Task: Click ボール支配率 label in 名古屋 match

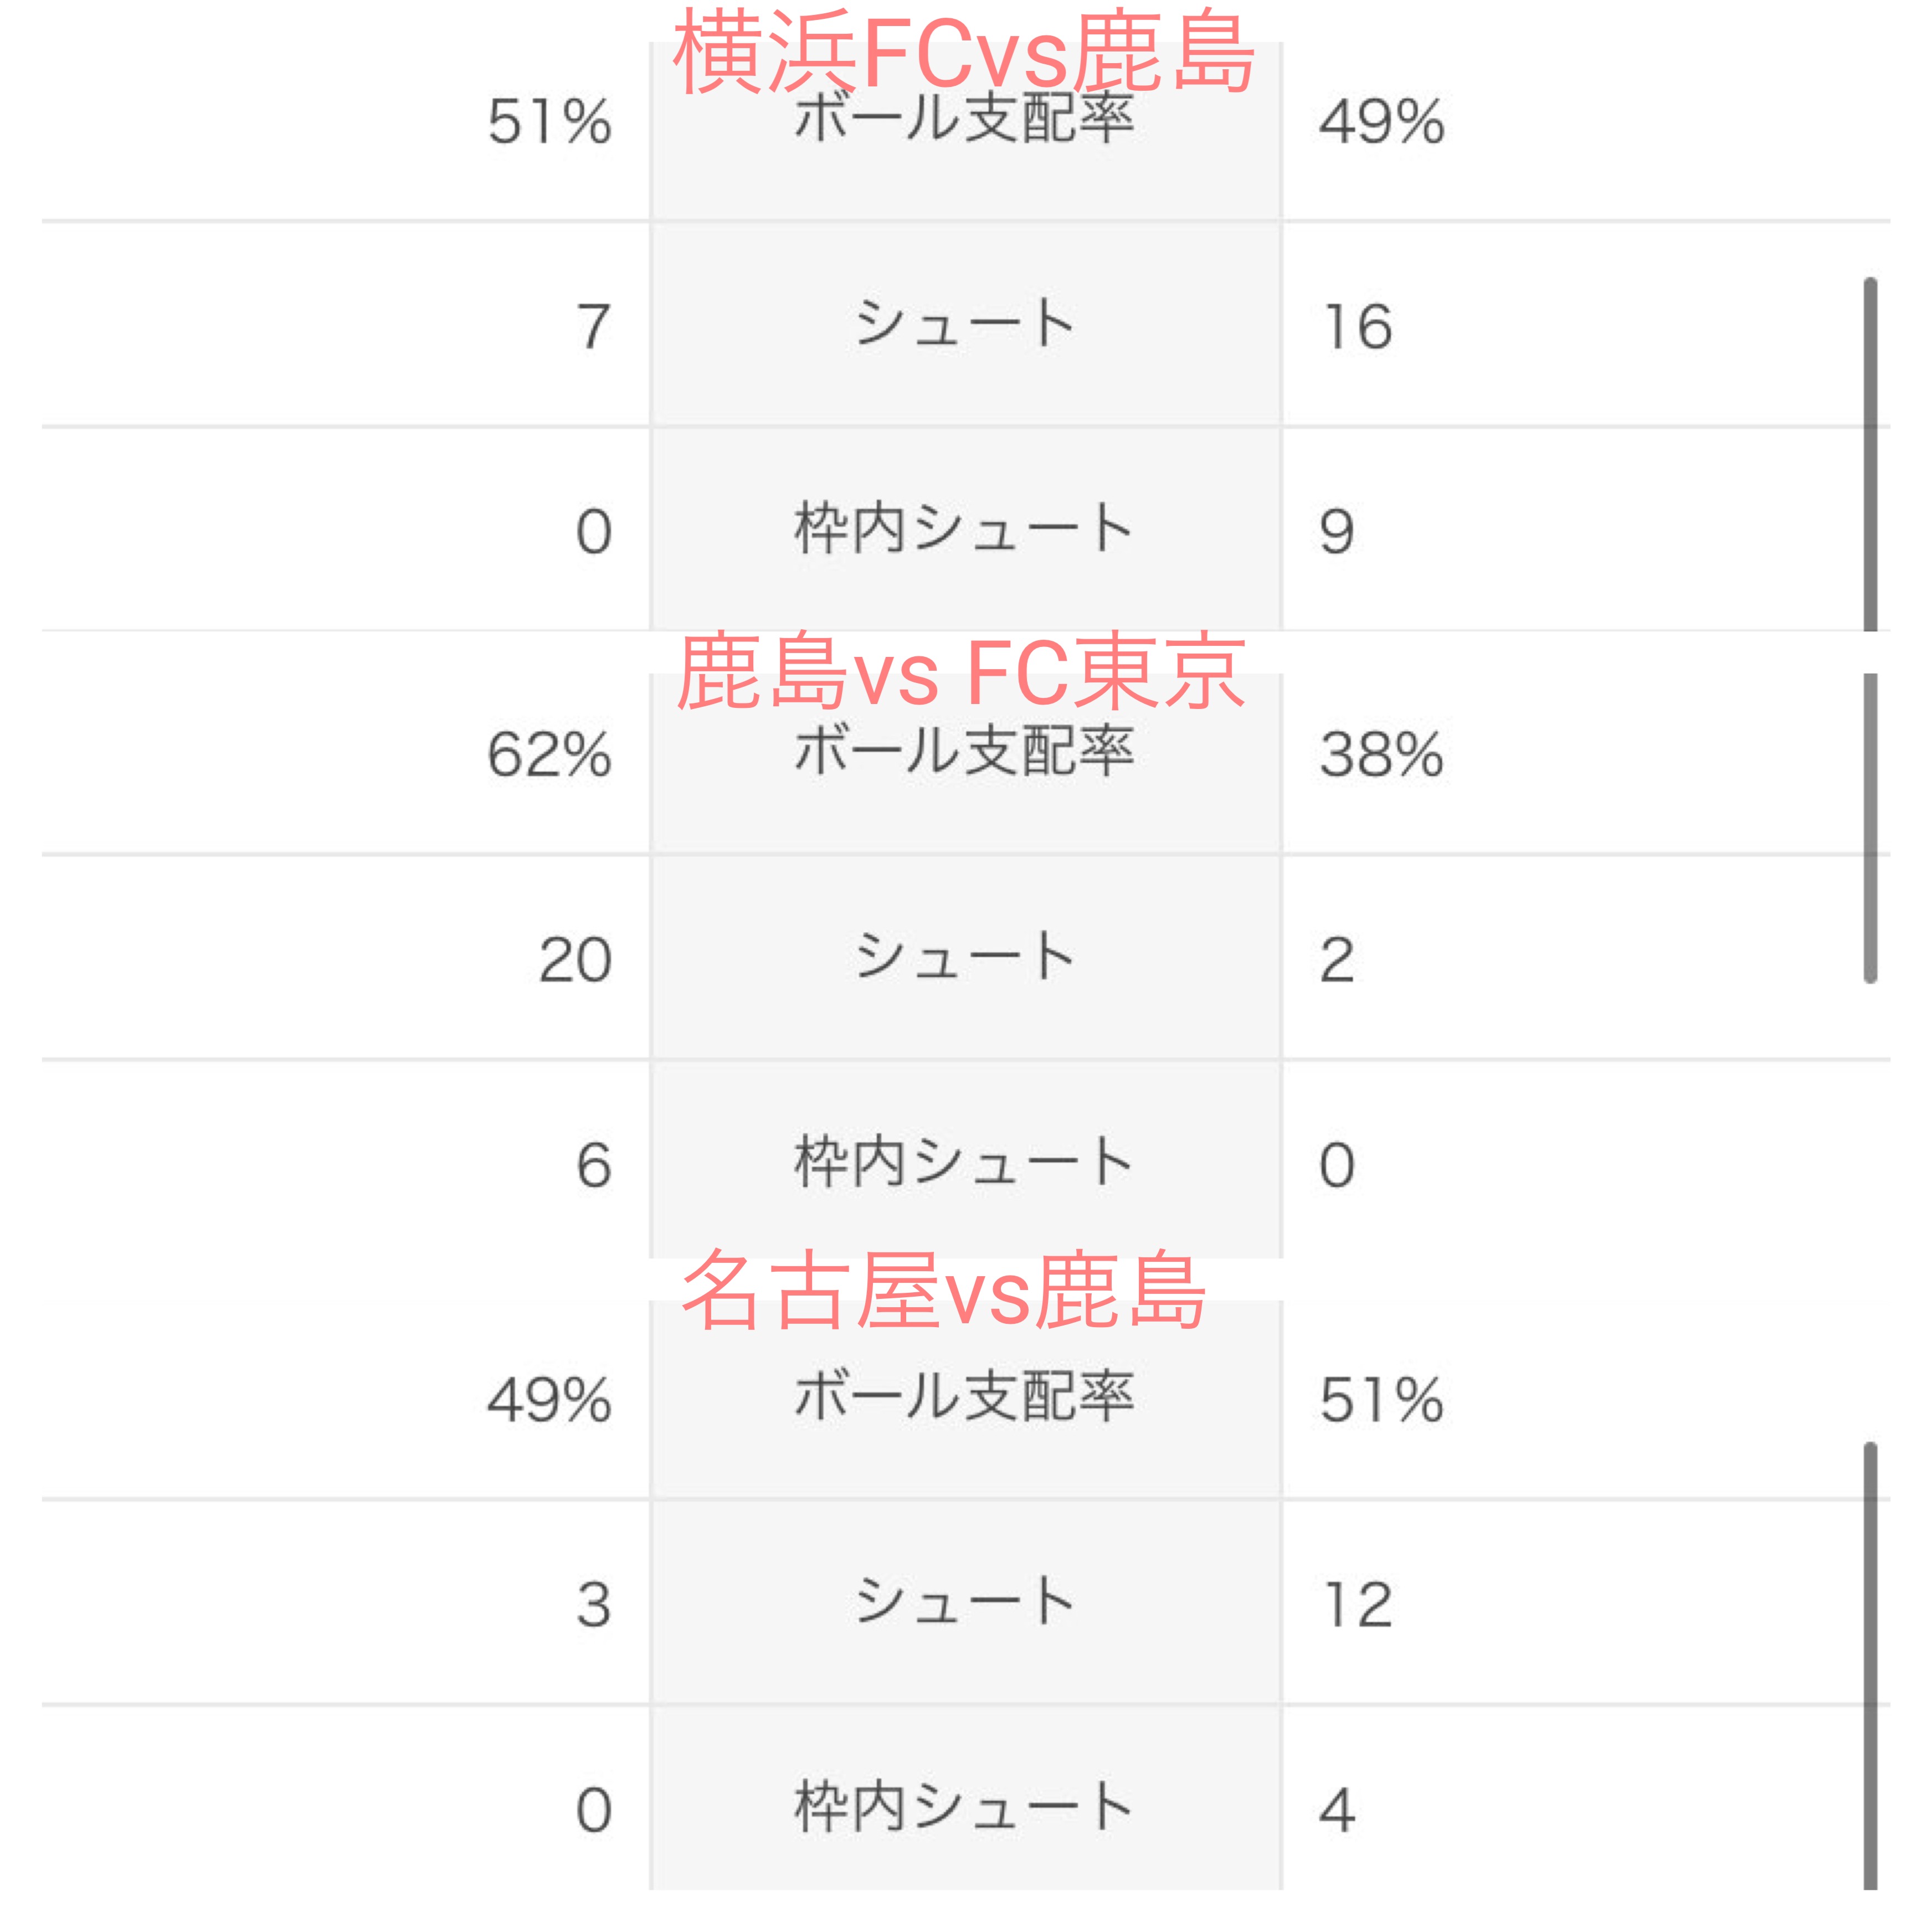Action: click(964, 1395)
